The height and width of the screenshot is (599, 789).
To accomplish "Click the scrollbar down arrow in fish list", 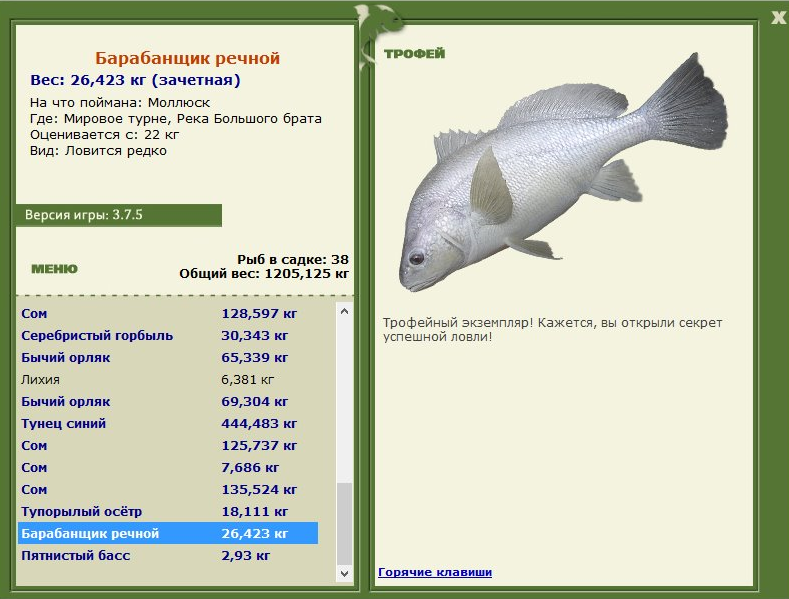I will pos(345,573).
